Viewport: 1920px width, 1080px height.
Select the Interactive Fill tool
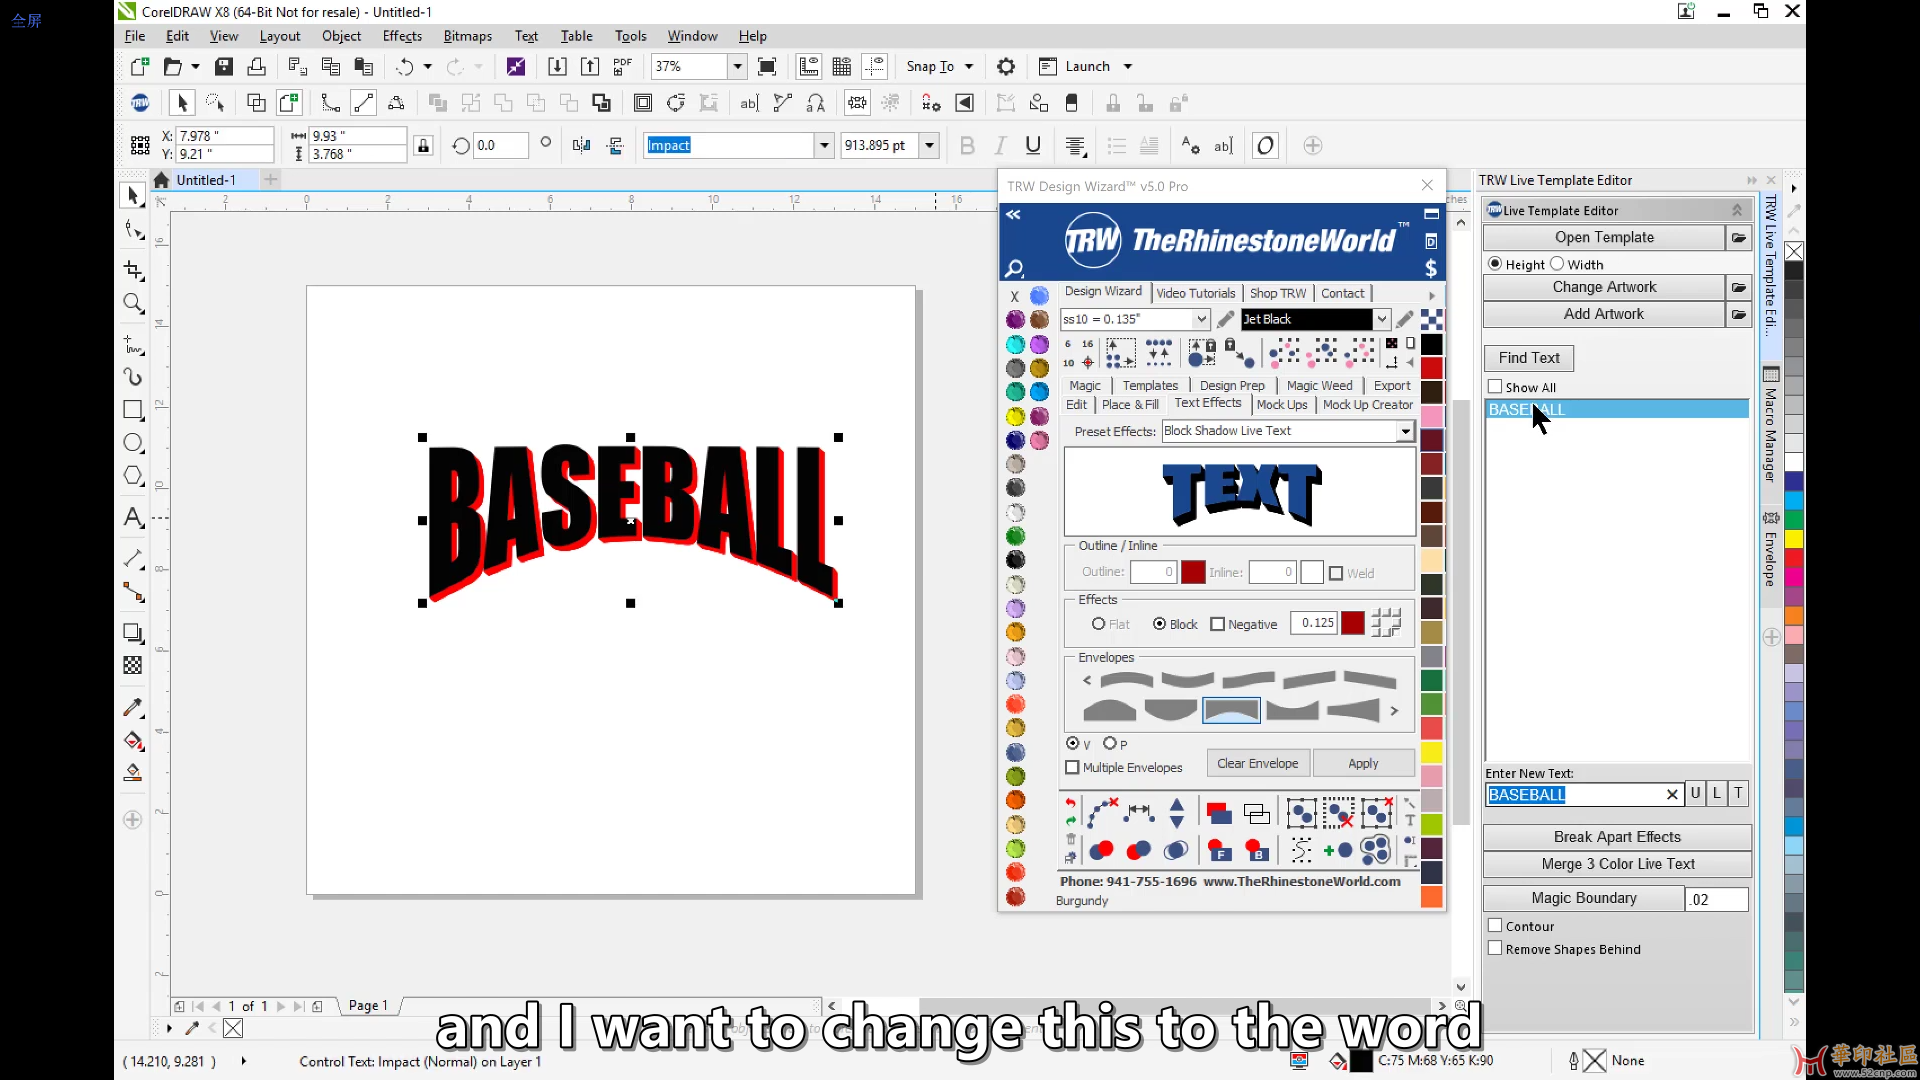[x=133, y=740]
